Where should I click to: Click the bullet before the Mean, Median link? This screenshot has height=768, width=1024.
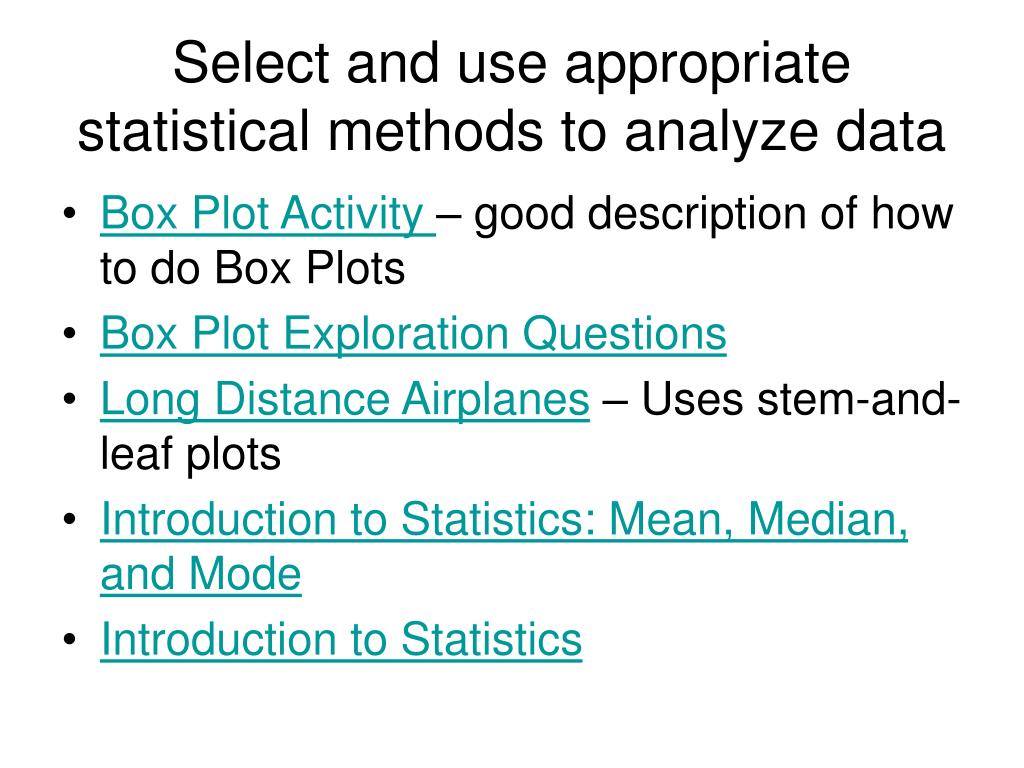[70, 520]
